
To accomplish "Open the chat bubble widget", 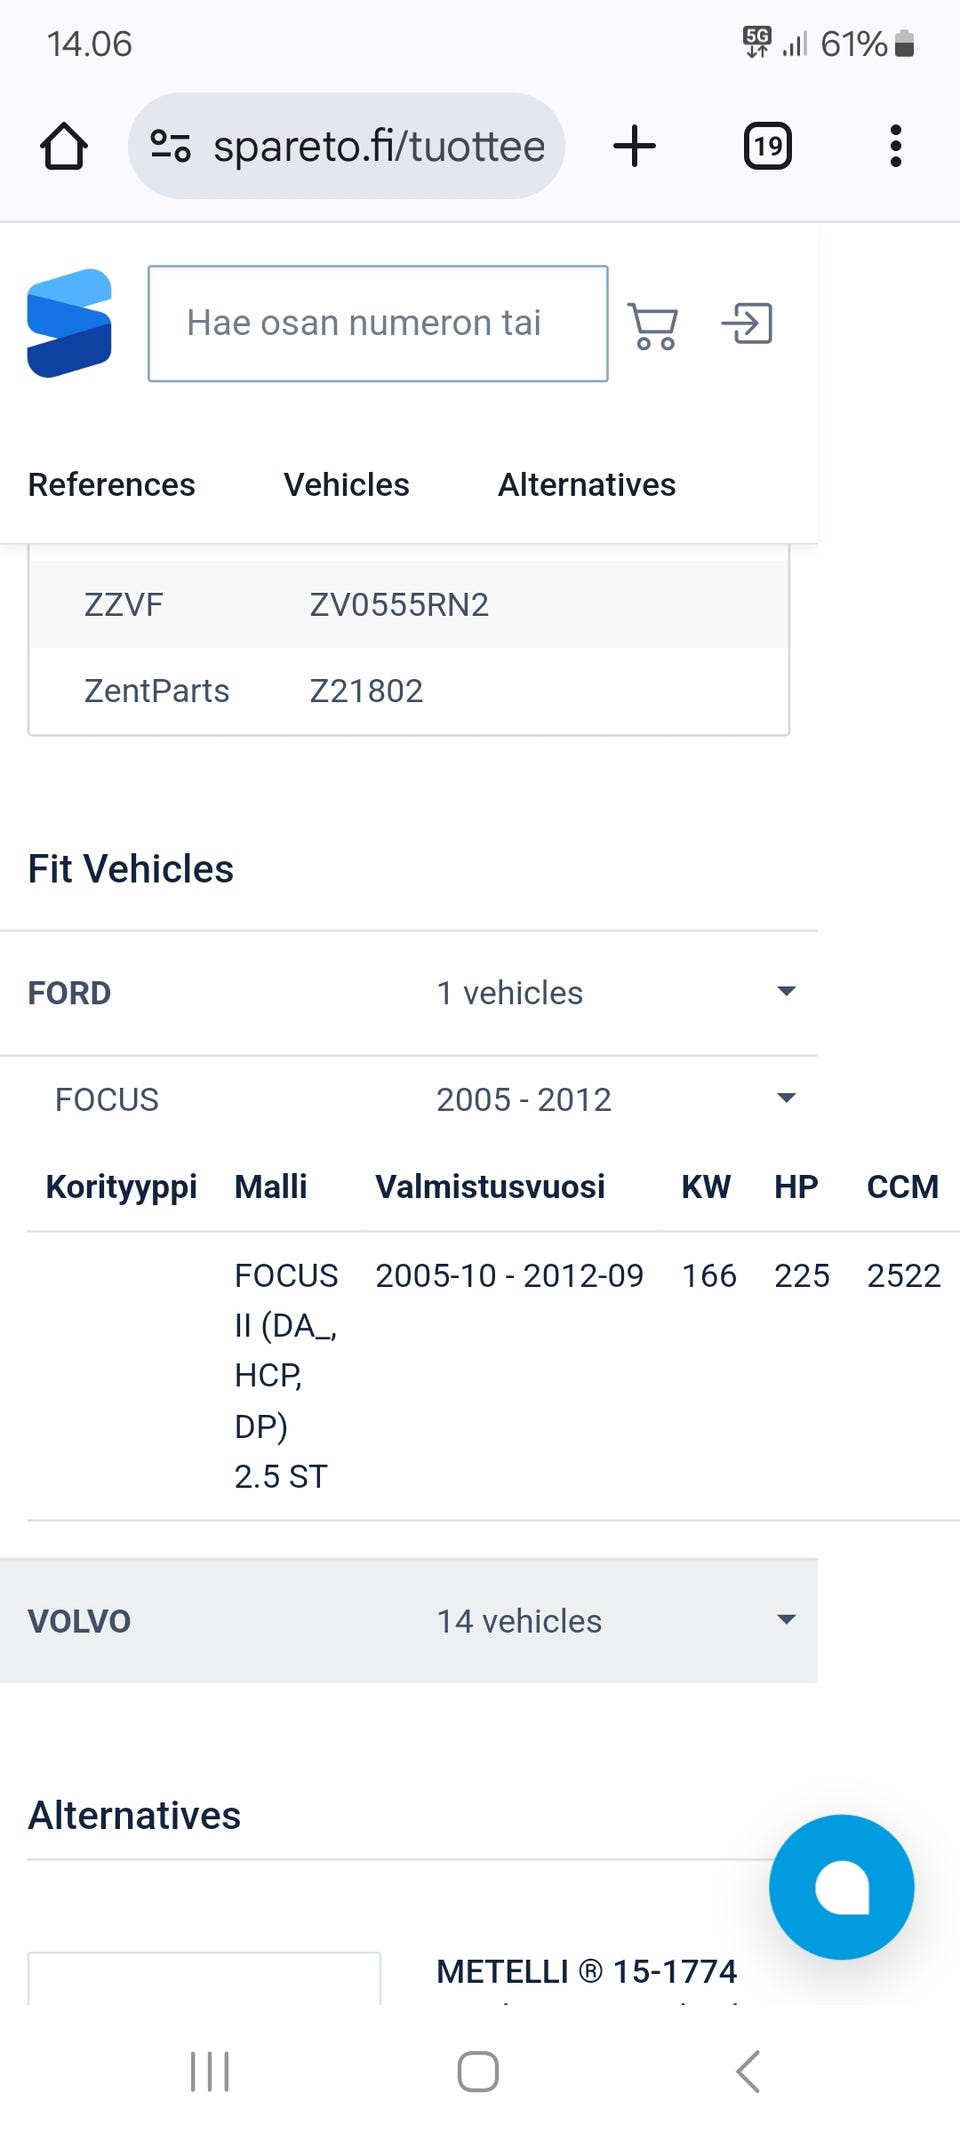I will (x=841, y=1886).
